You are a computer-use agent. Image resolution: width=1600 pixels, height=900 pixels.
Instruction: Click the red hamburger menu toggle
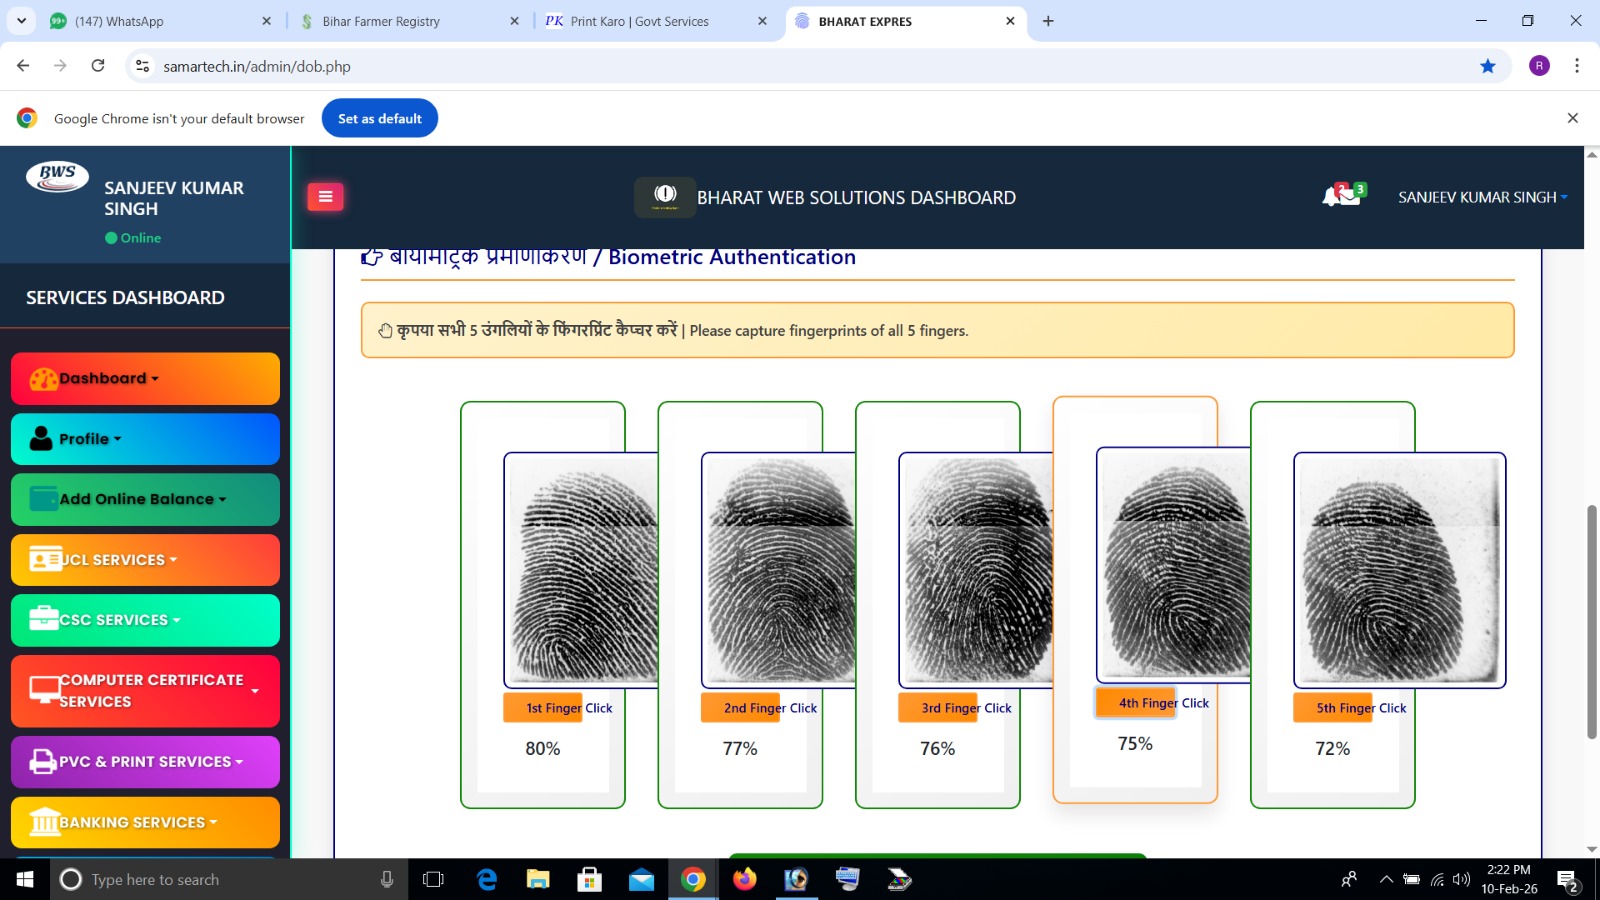coord(325,197)
